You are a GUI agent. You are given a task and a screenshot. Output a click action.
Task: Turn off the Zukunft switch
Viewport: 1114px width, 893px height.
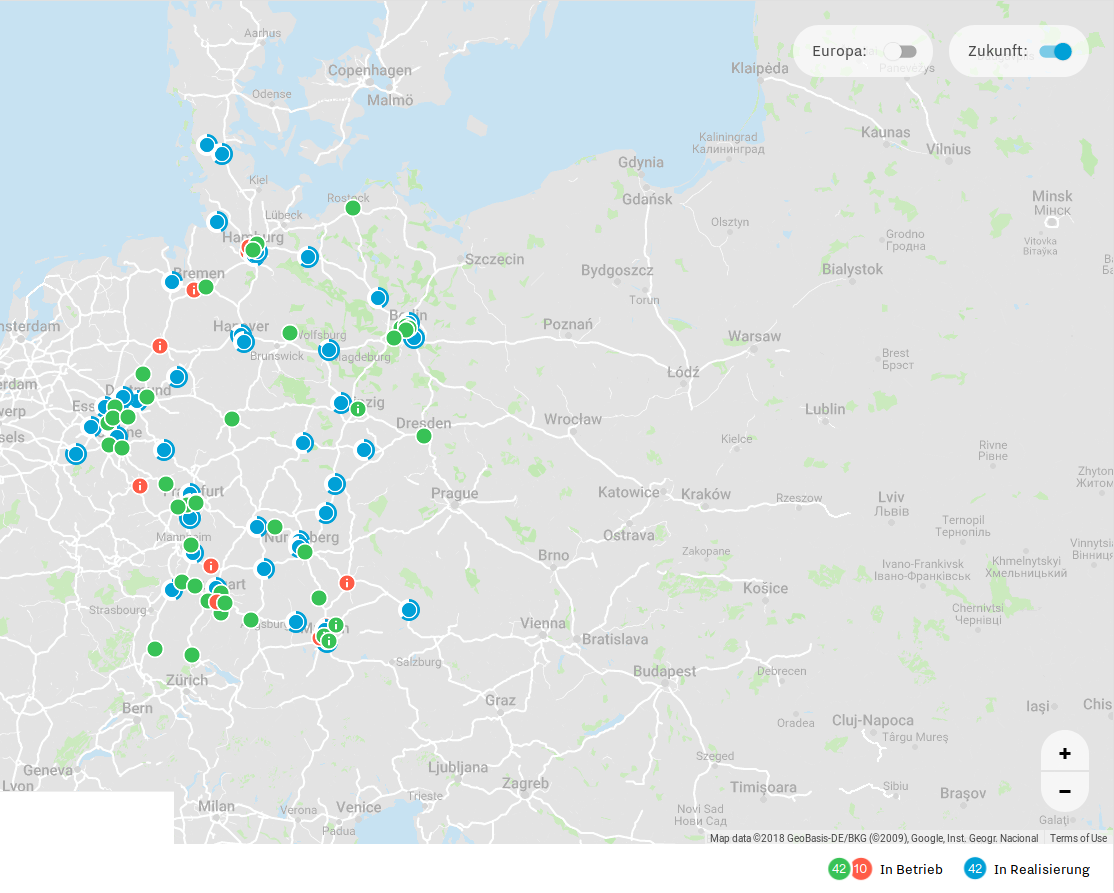pyautogui.click(x=1055, y=51)
